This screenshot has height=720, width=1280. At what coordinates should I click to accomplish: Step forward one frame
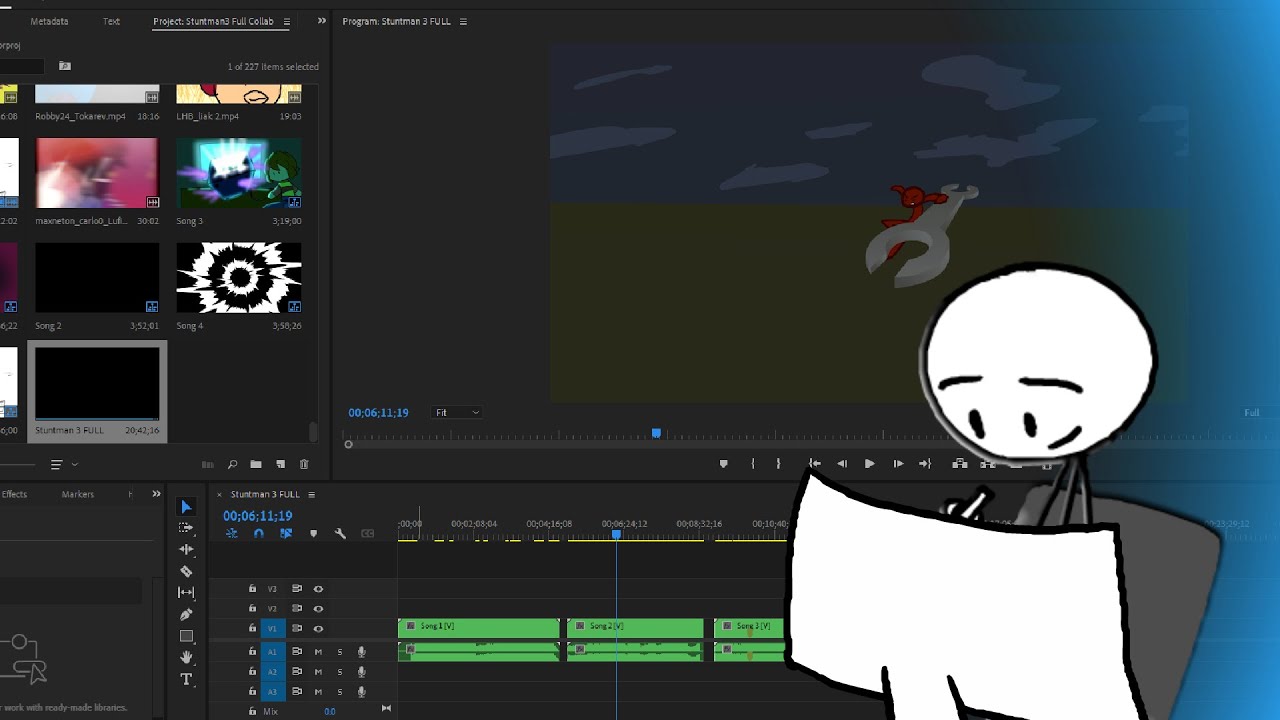pyautogui.click(x=898, y=464)
